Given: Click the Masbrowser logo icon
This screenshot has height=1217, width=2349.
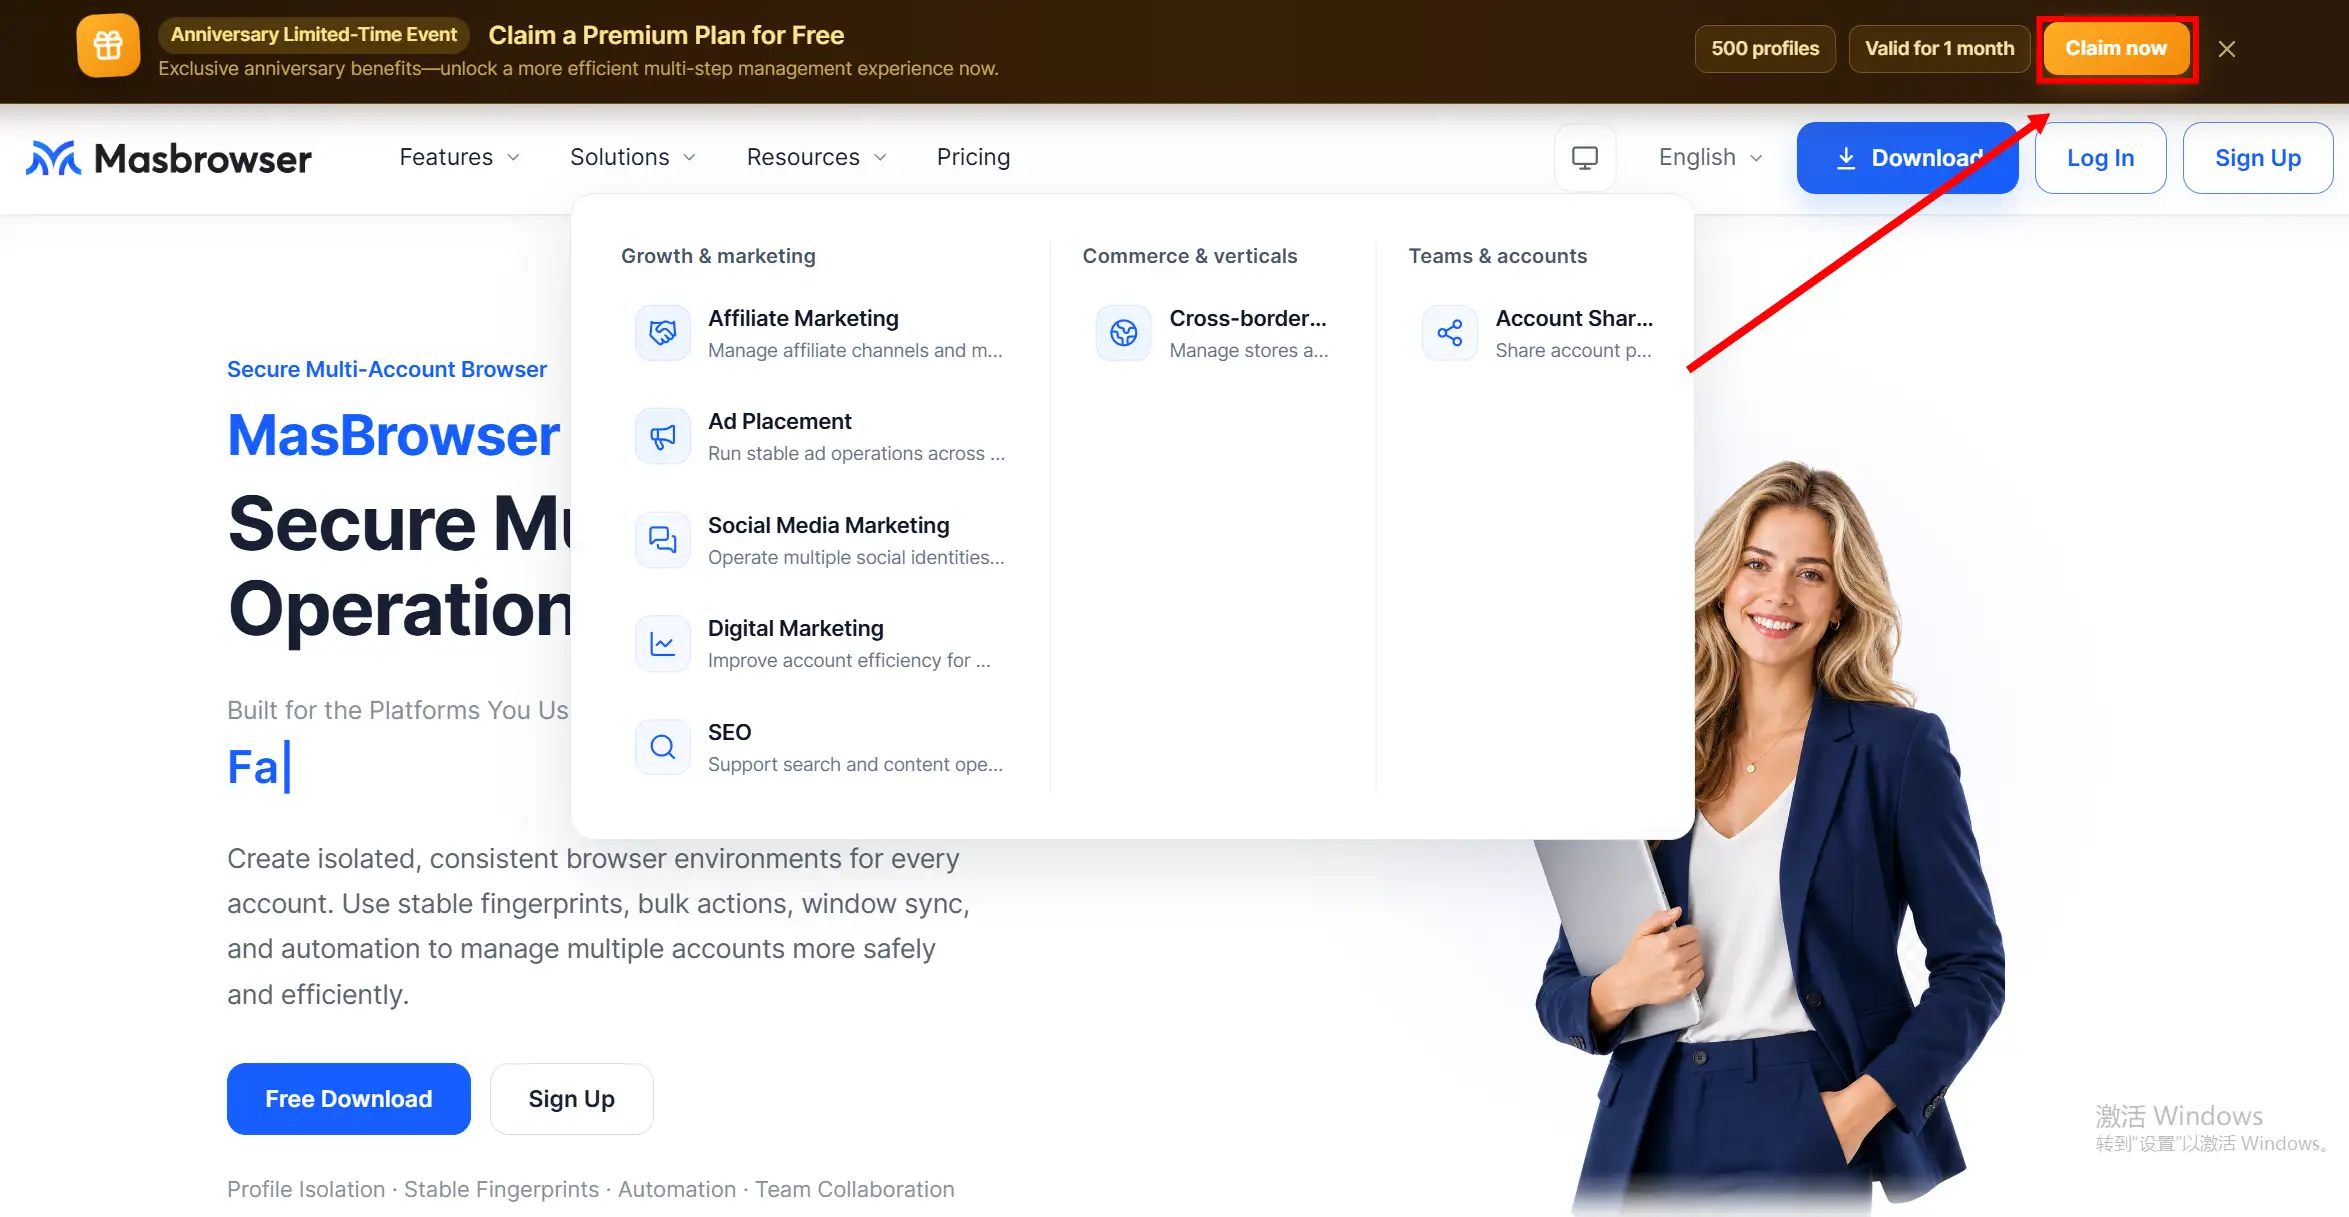Looking at the screenshot, I should (x=53, y=158).
